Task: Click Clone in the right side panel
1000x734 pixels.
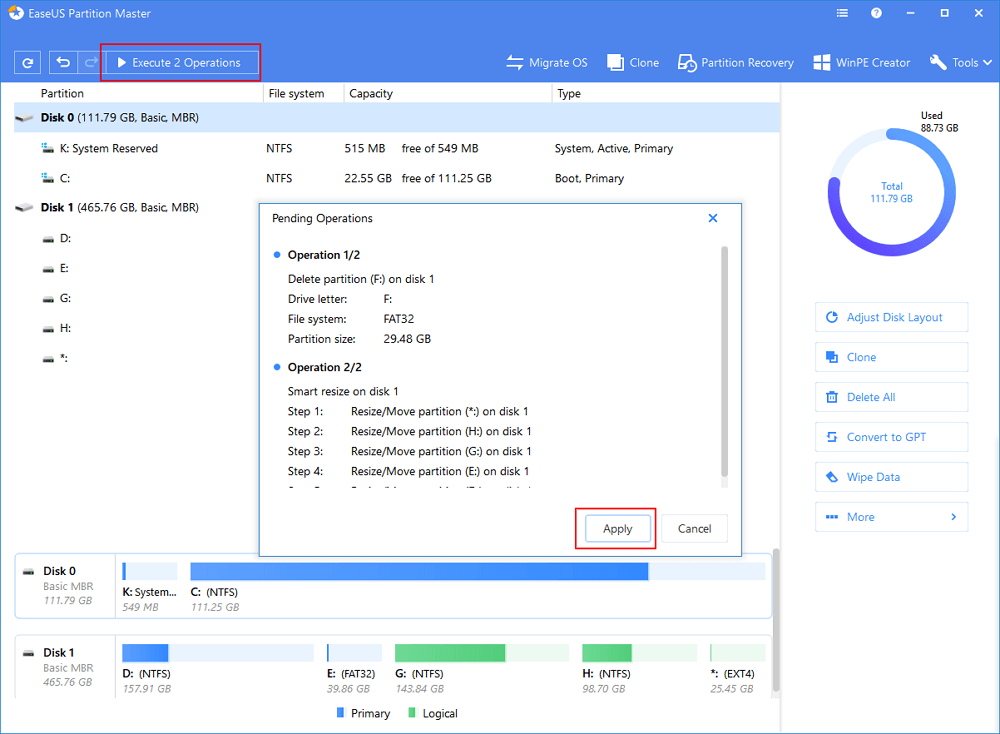Action: pyautogui.click(x=891, y=357)
